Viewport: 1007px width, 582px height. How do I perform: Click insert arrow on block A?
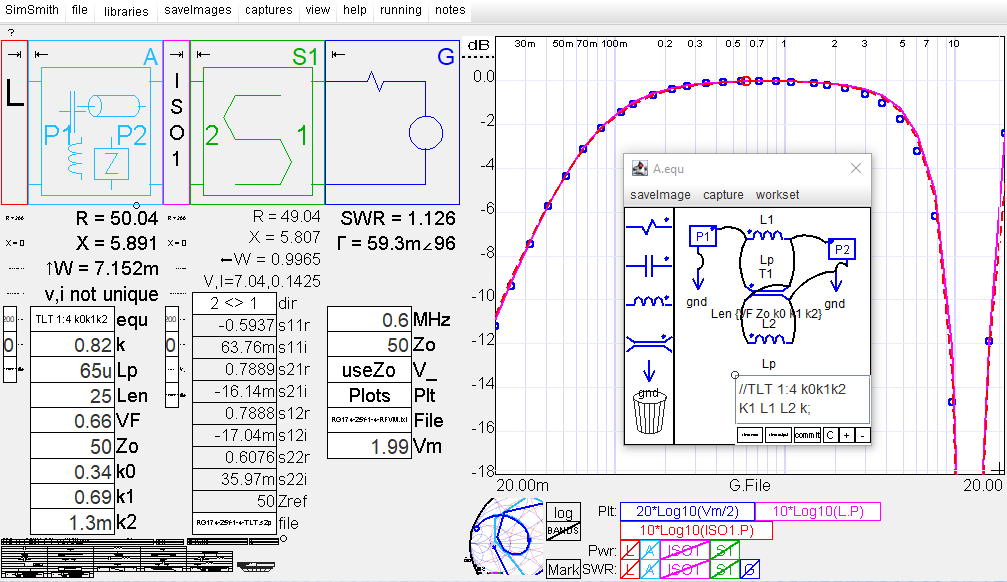click(41, 55)
